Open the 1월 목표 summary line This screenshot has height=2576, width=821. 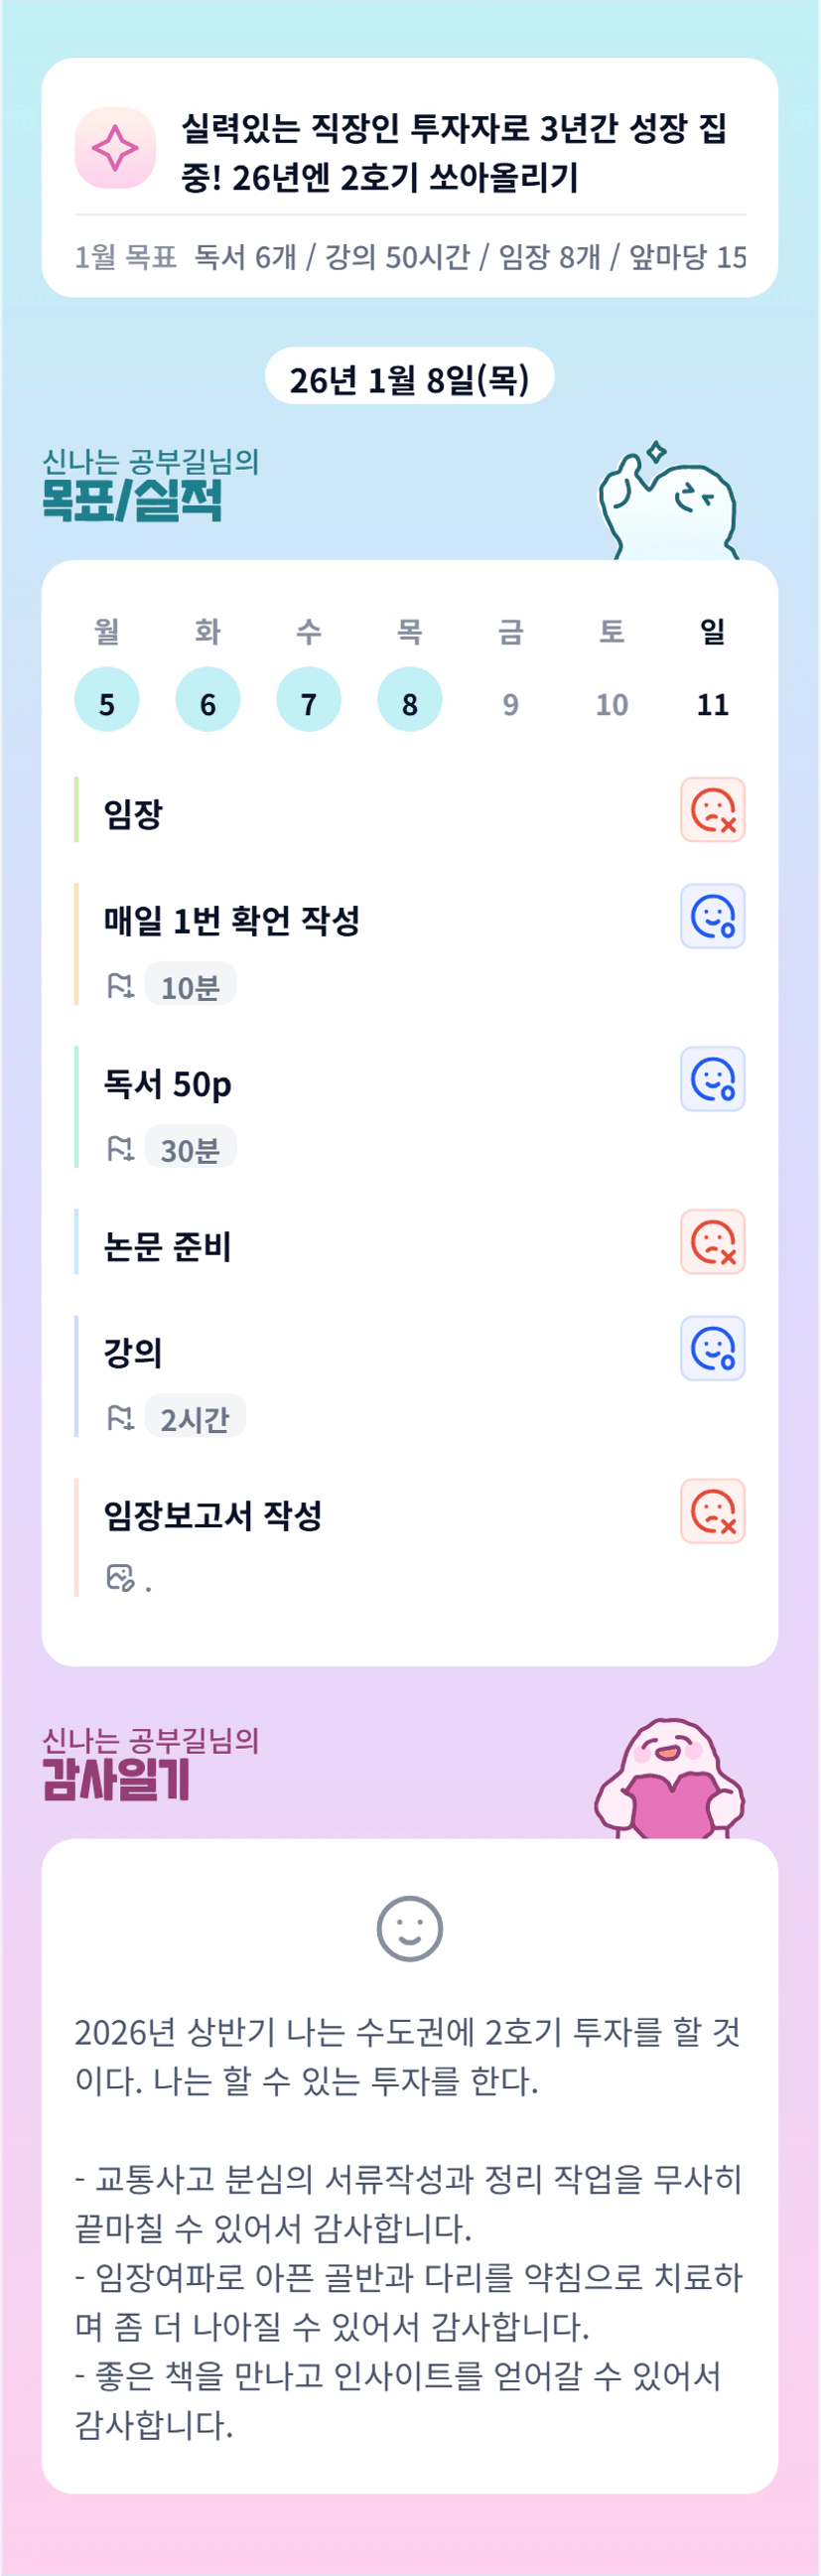point(410,257)
